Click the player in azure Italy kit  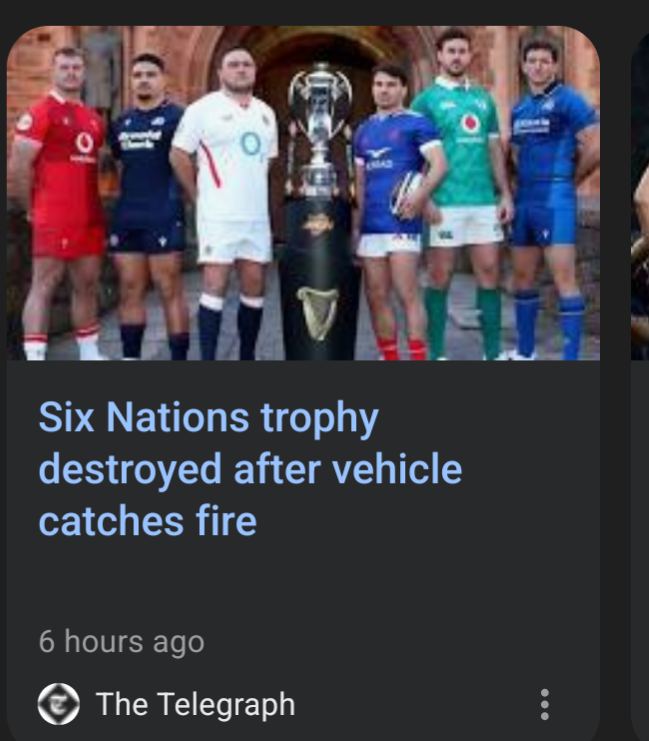551,198
